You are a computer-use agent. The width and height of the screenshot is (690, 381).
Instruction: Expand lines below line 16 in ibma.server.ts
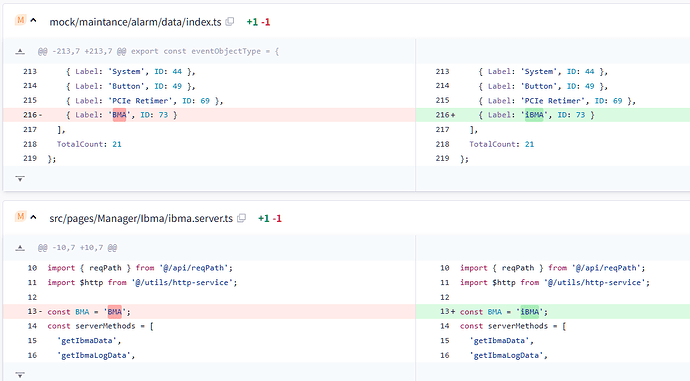click(x=20, y=375)
